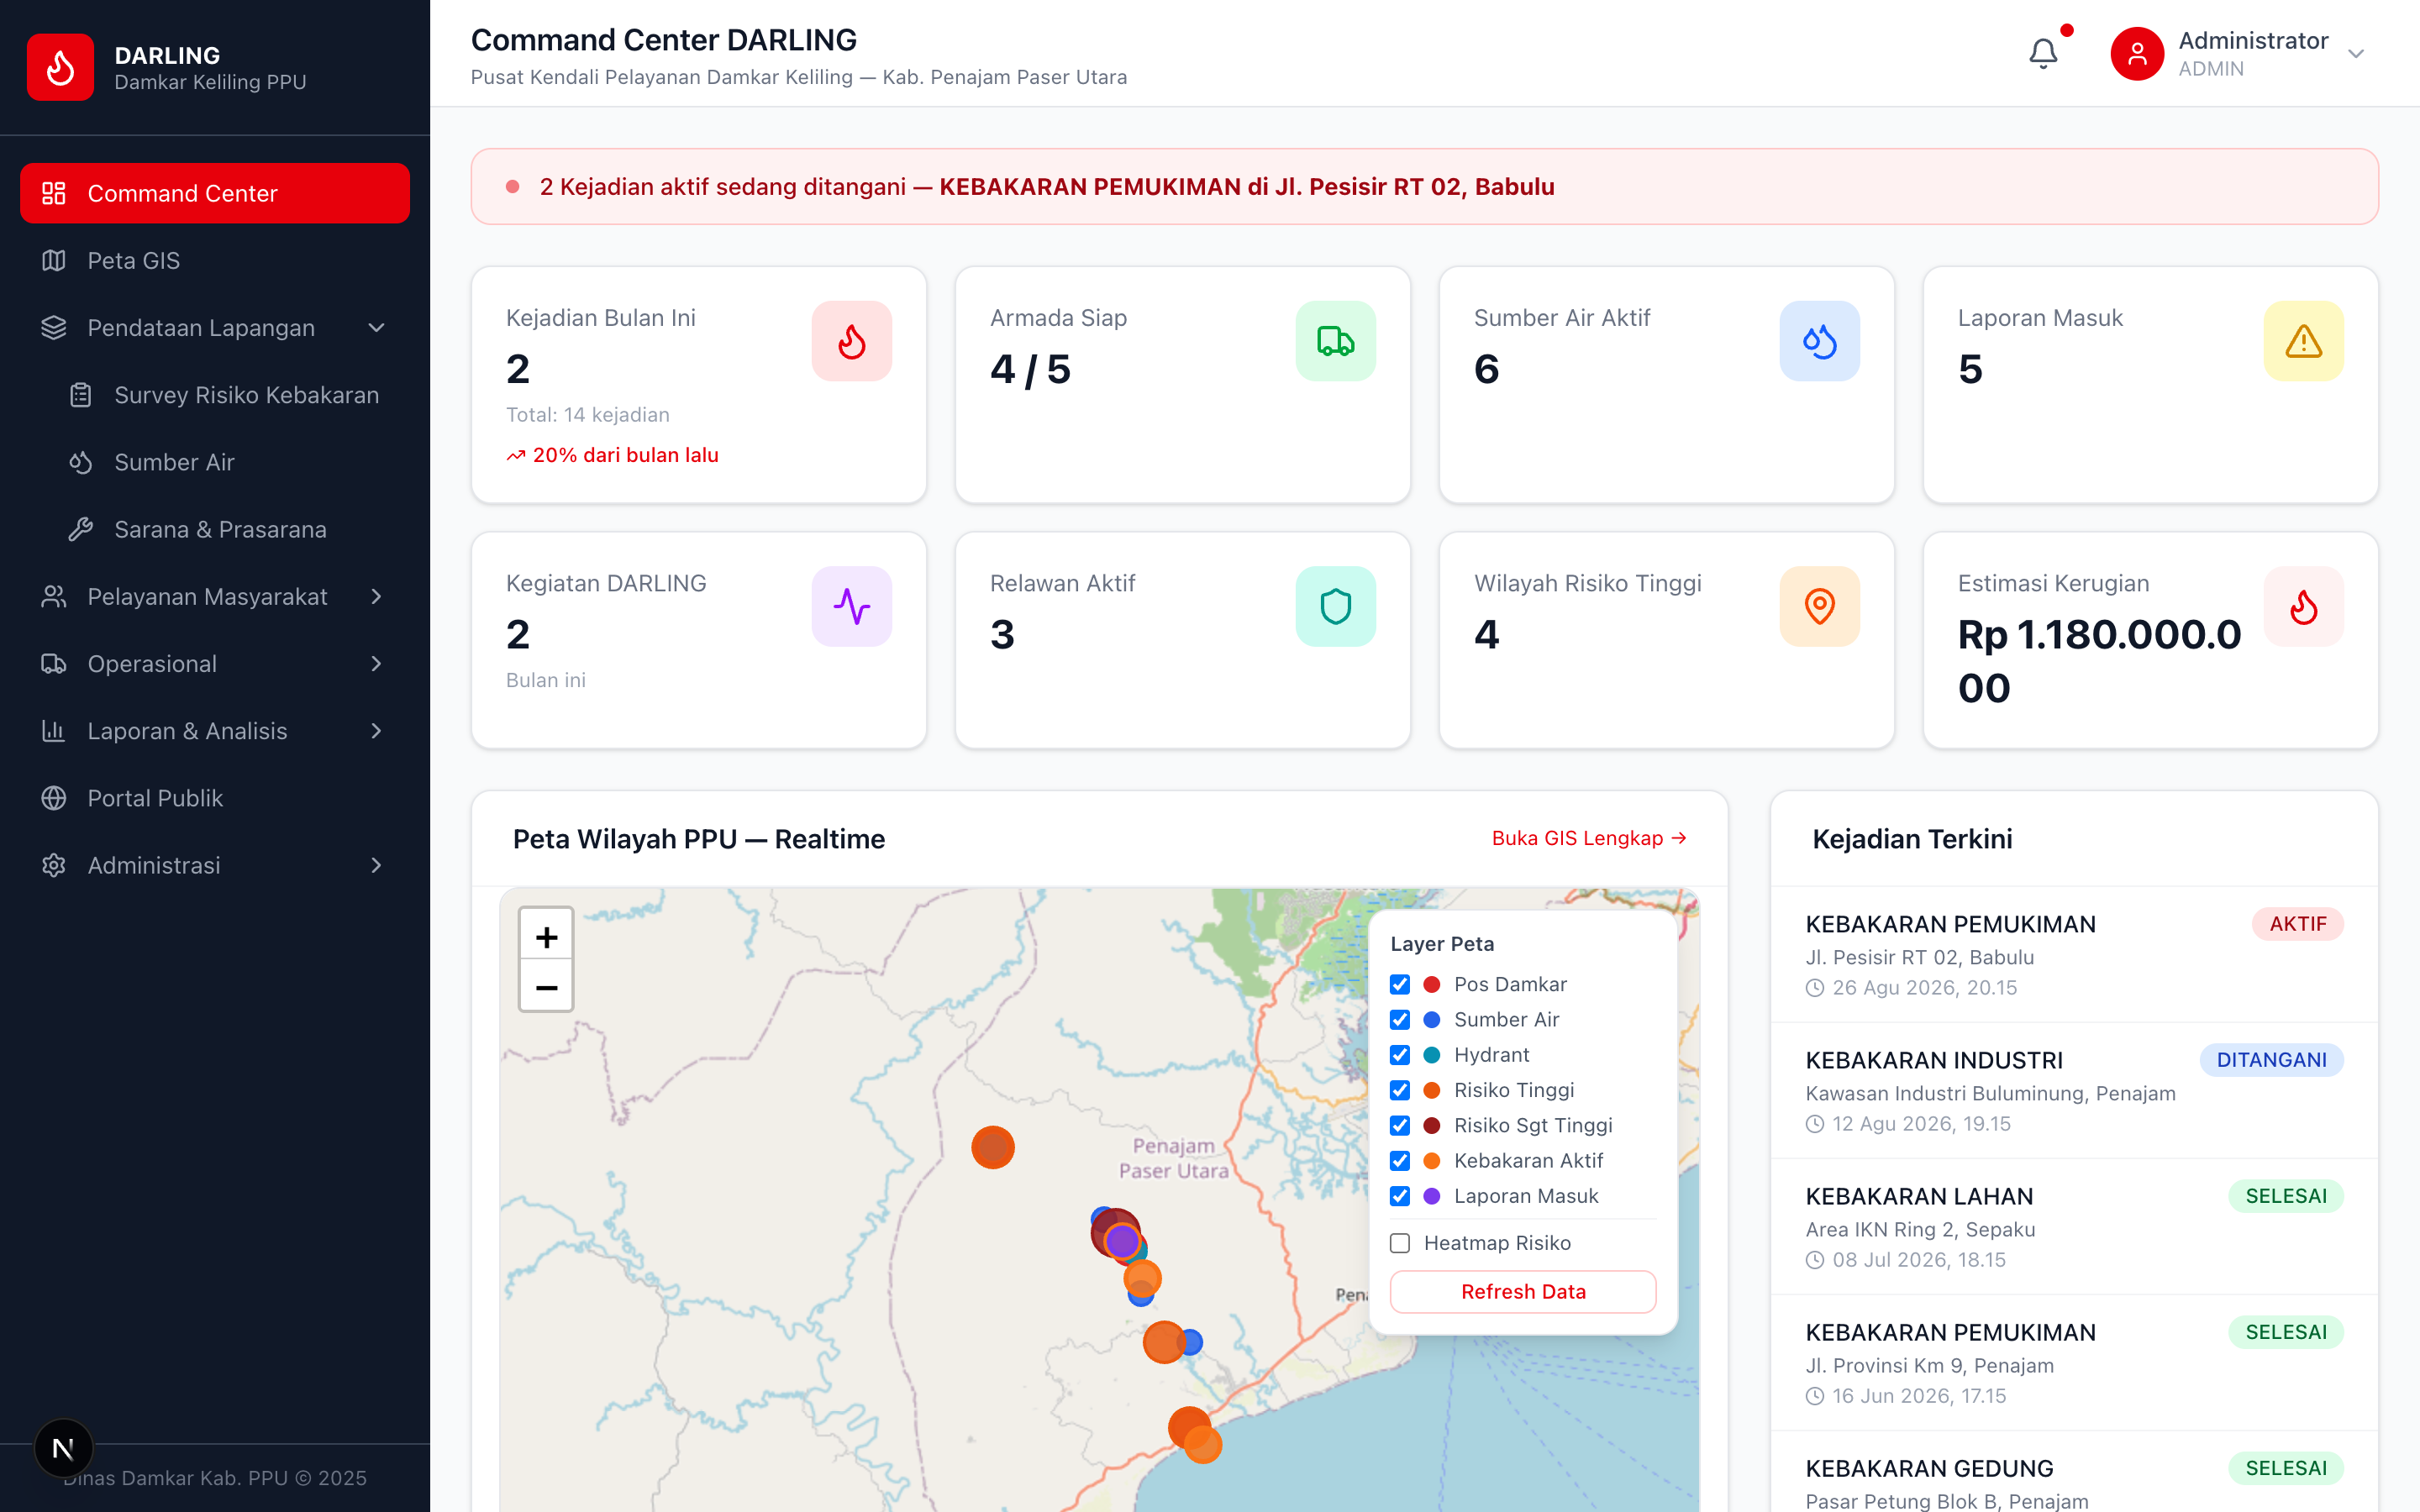Viewport: 2420px width, 1512px height.
Task: Enable the Heatmap Risiko checkbox
Action: click(x=1400, y=1243)
